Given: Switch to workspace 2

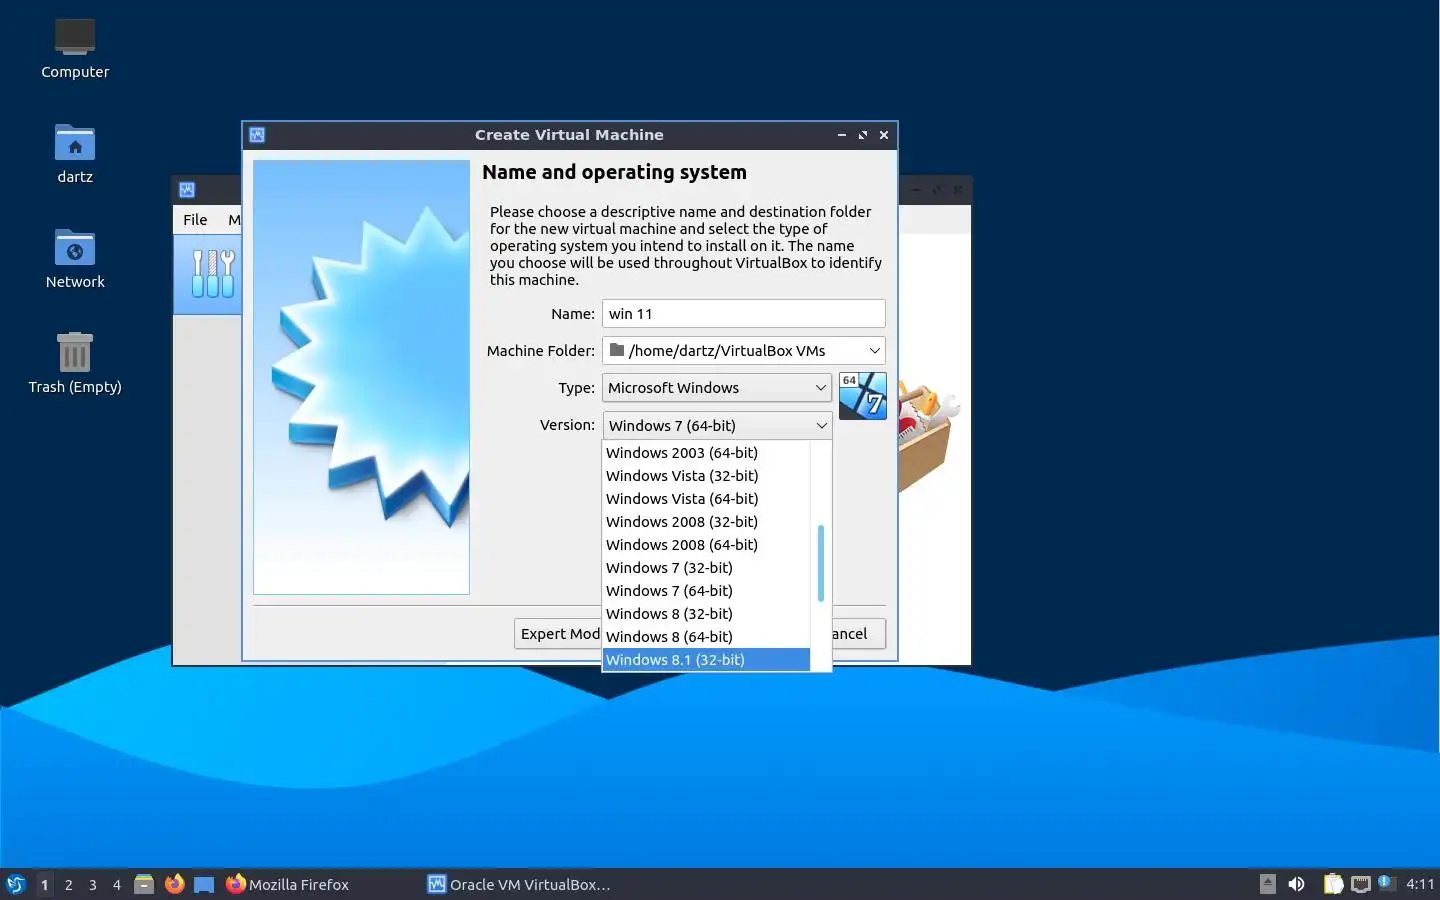Looking at the screenshot, I should point(69,885).
